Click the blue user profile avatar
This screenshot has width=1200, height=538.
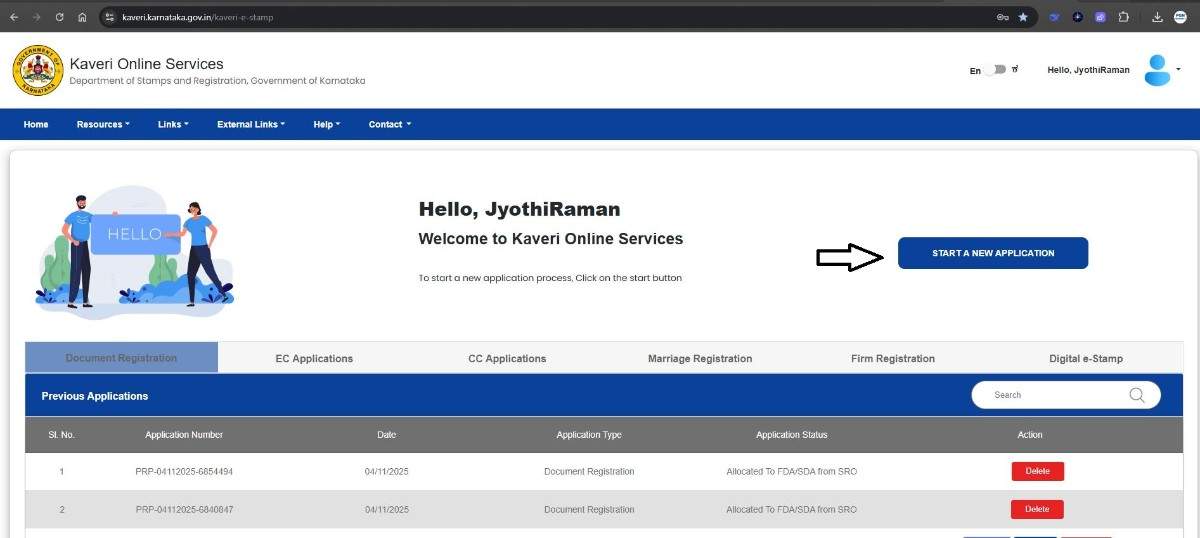1157,70
